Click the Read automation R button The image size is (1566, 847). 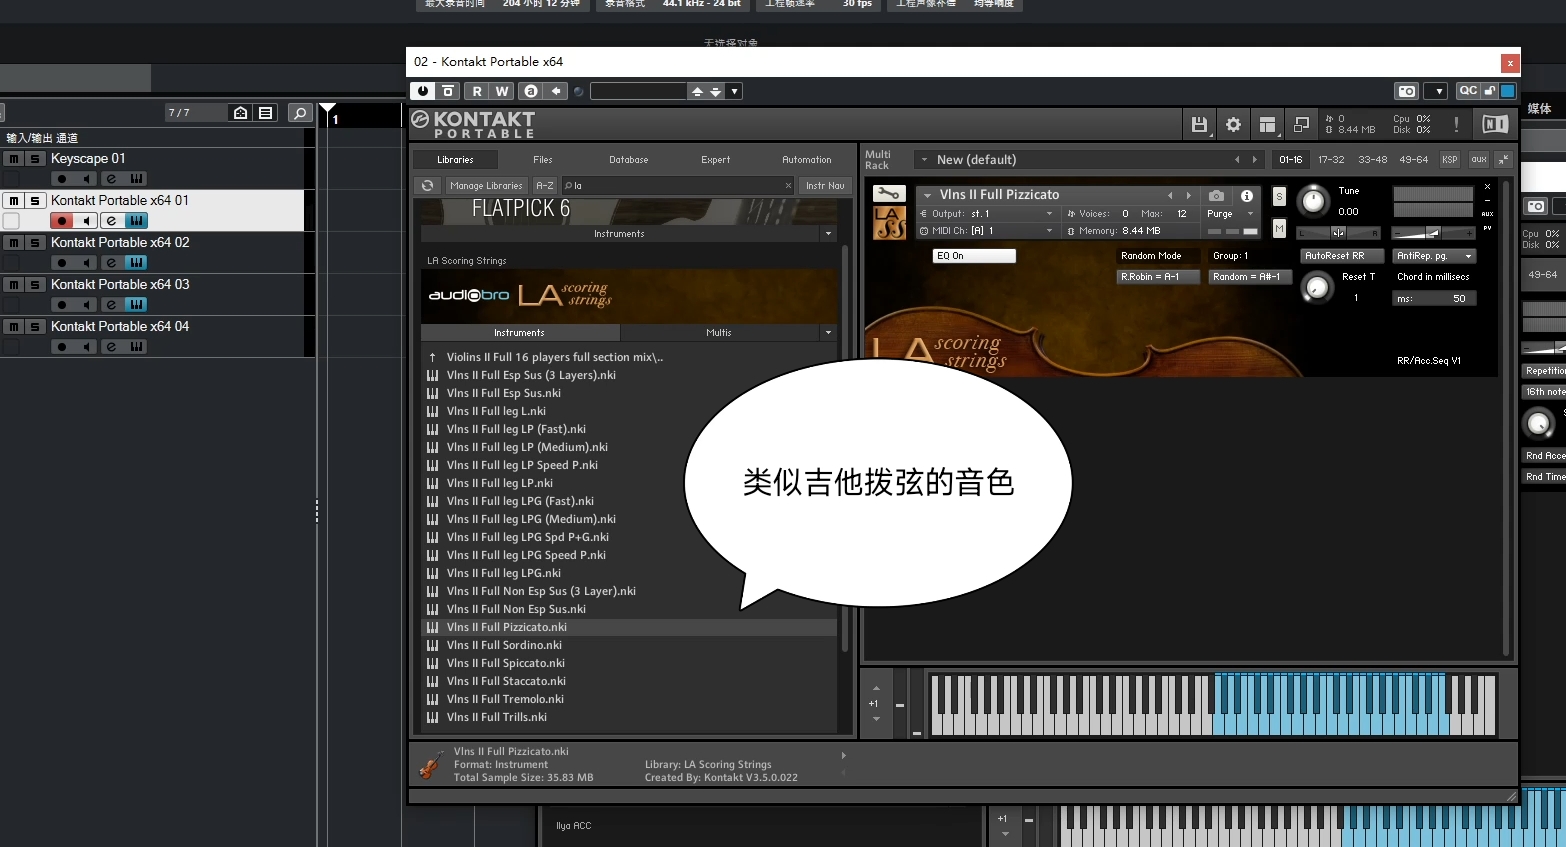(x=477, y=91)
